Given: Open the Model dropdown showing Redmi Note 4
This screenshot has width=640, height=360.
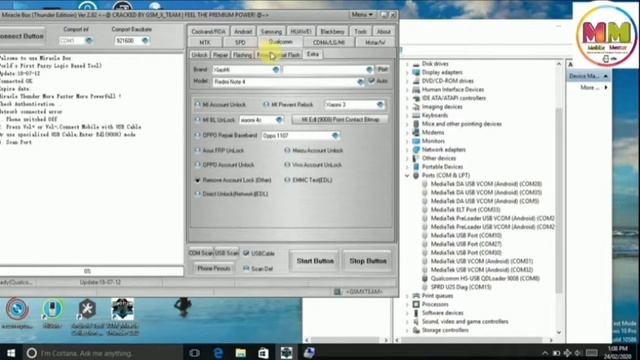Looking at the screenshot, I should [360, 82].
